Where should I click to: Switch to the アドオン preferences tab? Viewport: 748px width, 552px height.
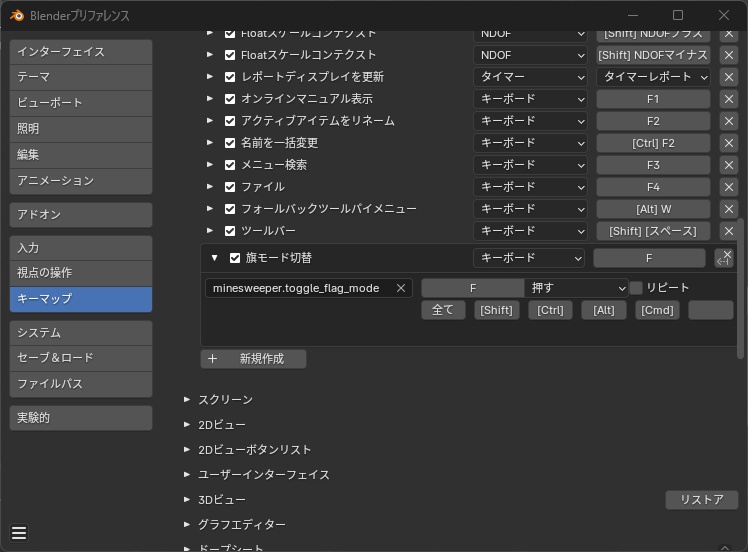81,215
